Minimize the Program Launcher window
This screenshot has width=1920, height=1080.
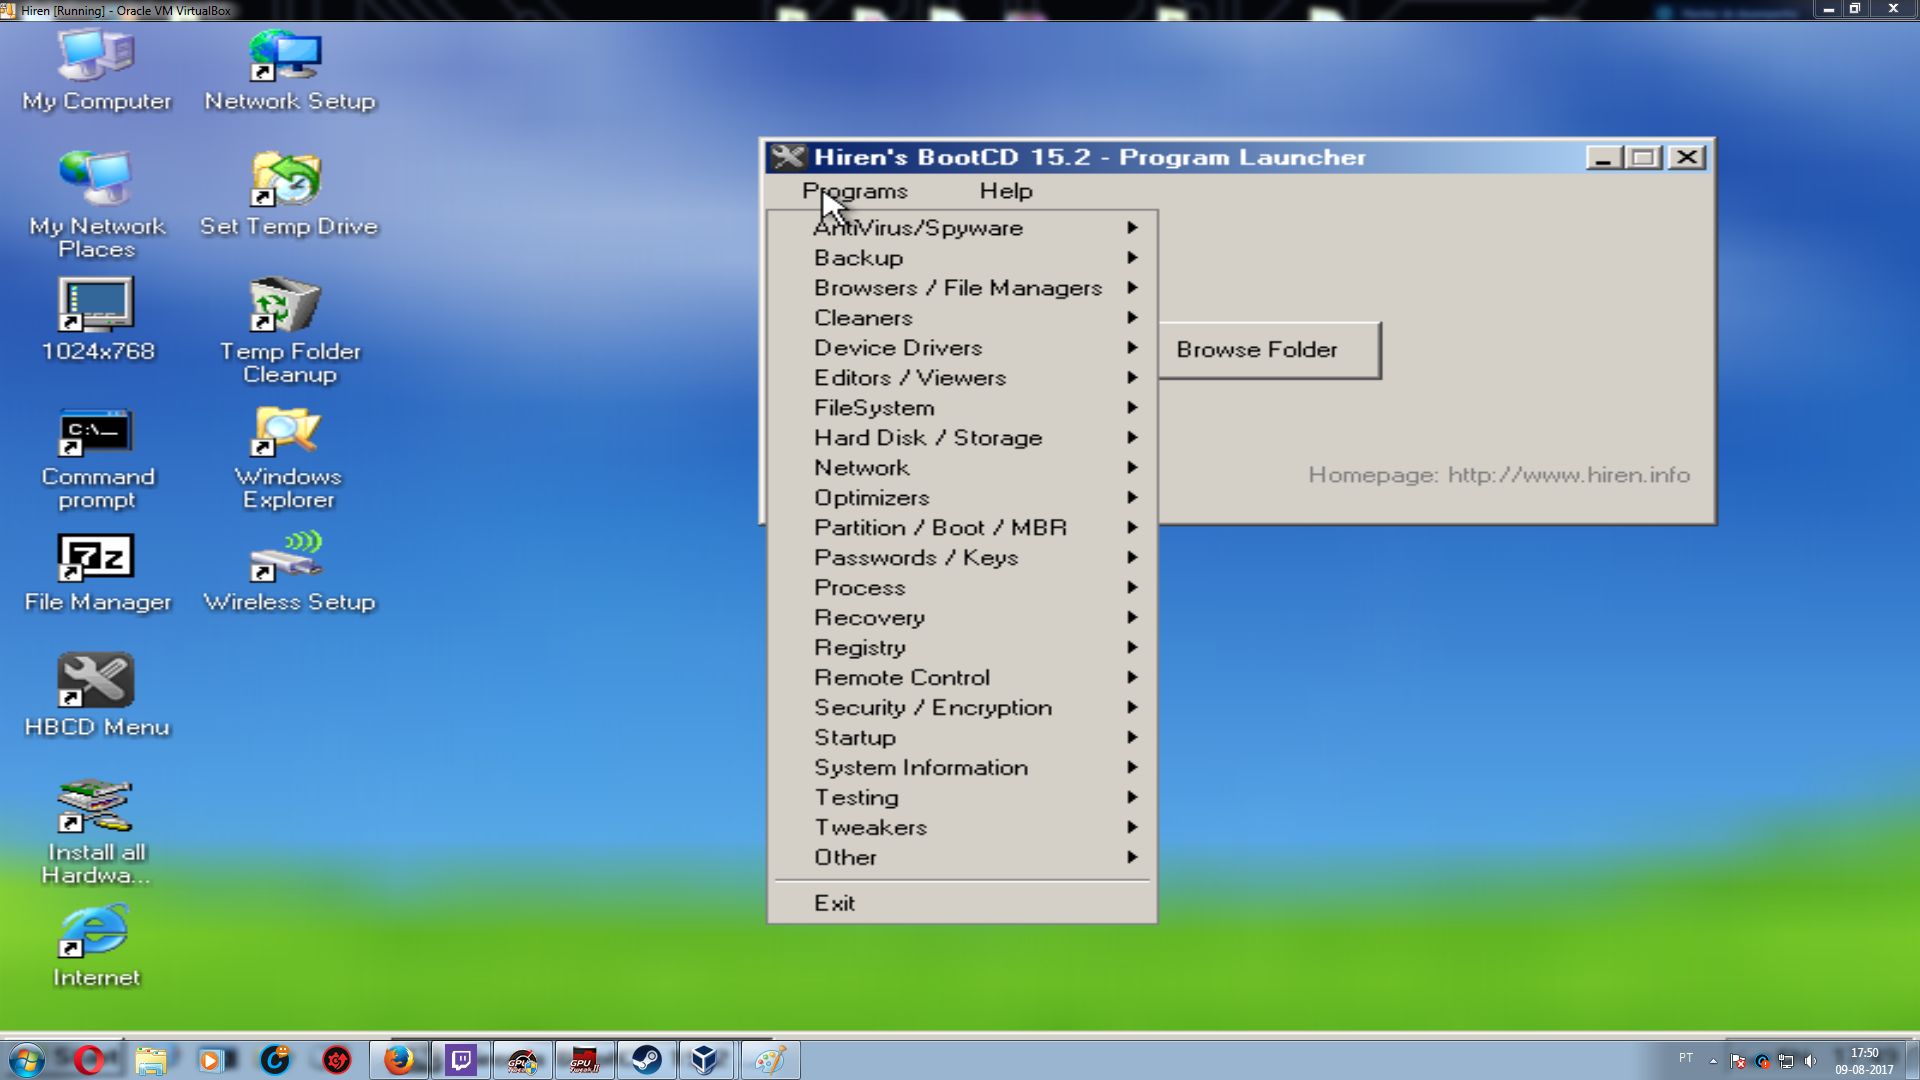[1603, 158]
